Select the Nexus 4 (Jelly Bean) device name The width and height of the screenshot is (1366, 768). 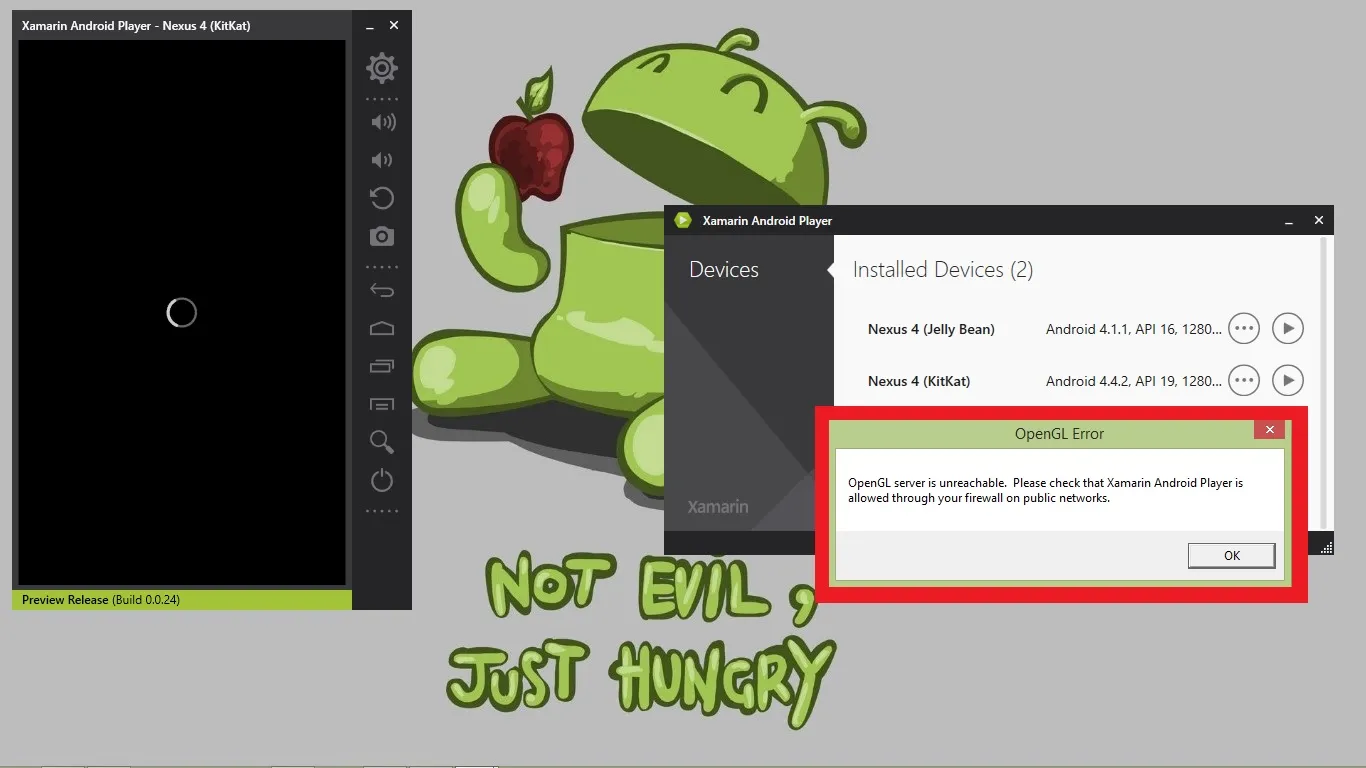click(x=931, y=329)
